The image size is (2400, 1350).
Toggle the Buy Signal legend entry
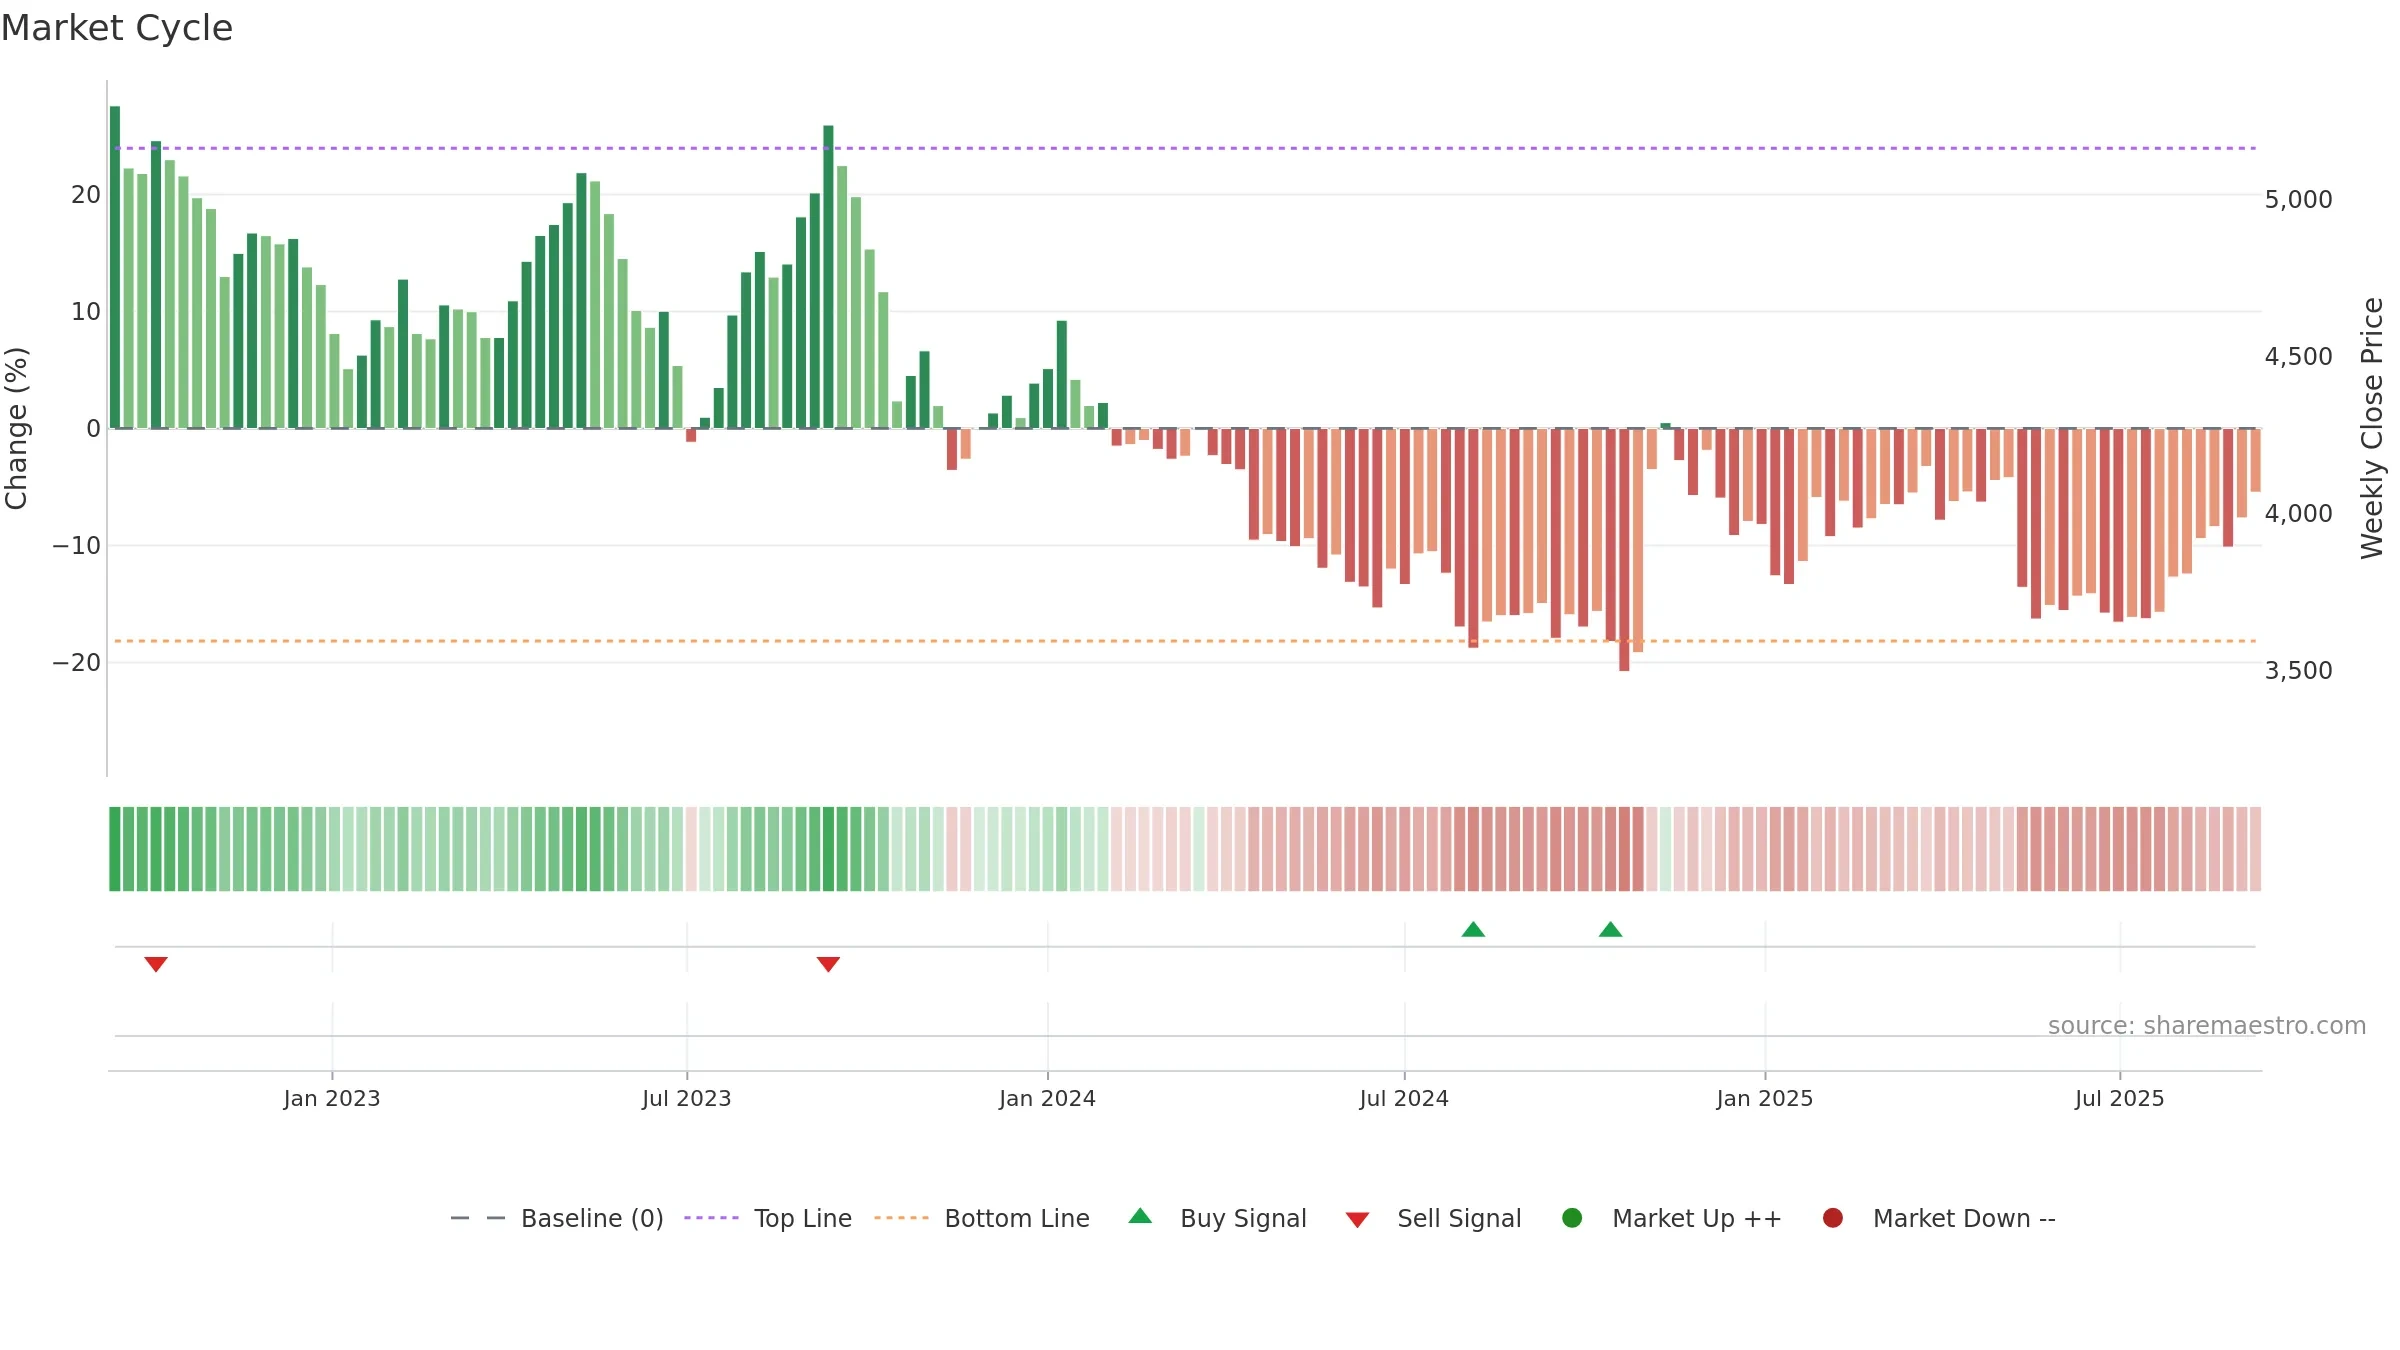pyautogui.click(x=1217, y=1218)
